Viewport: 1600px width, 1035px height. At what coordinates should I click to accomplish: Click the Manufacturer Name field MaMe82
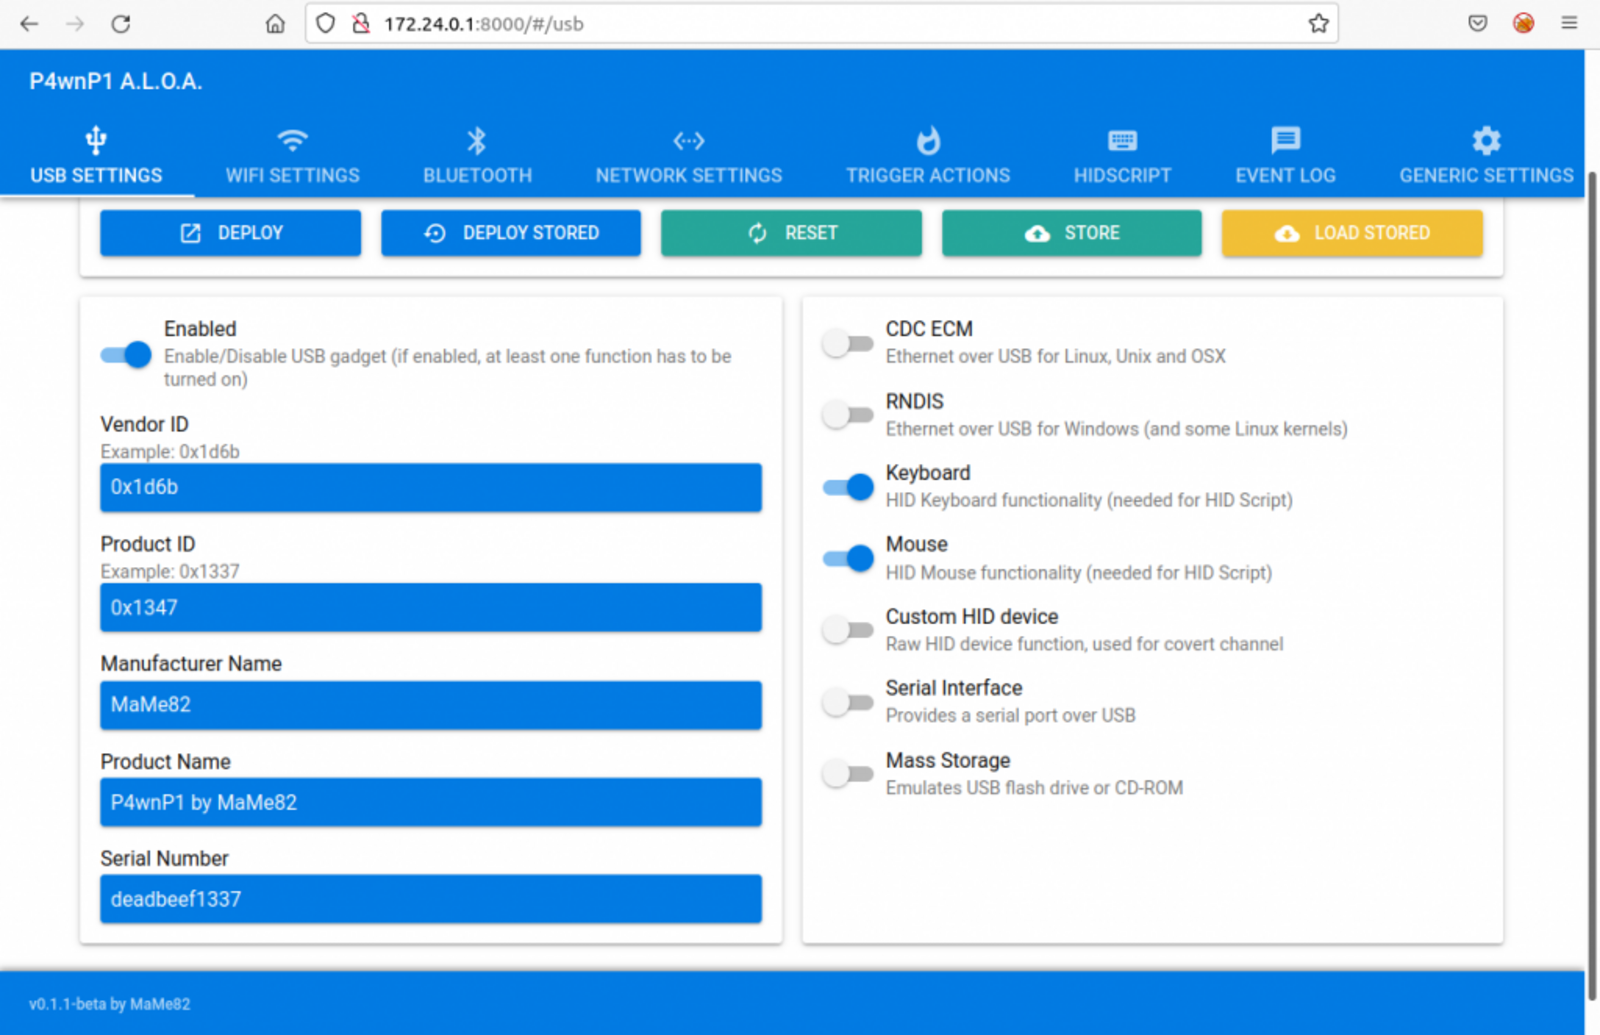(x=431, y=705)
